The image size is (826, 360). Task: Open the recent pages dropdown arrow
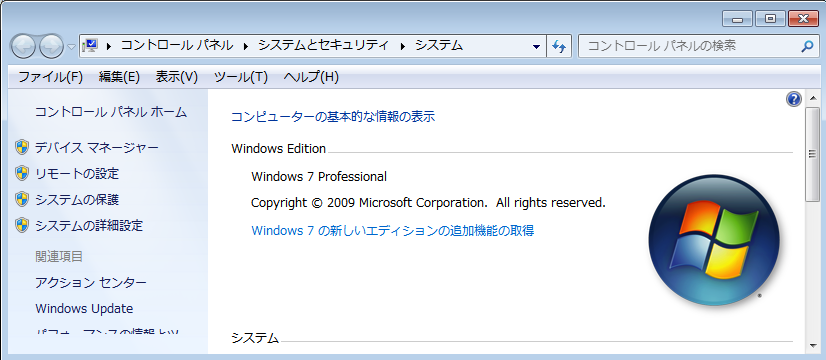point(72,47)
